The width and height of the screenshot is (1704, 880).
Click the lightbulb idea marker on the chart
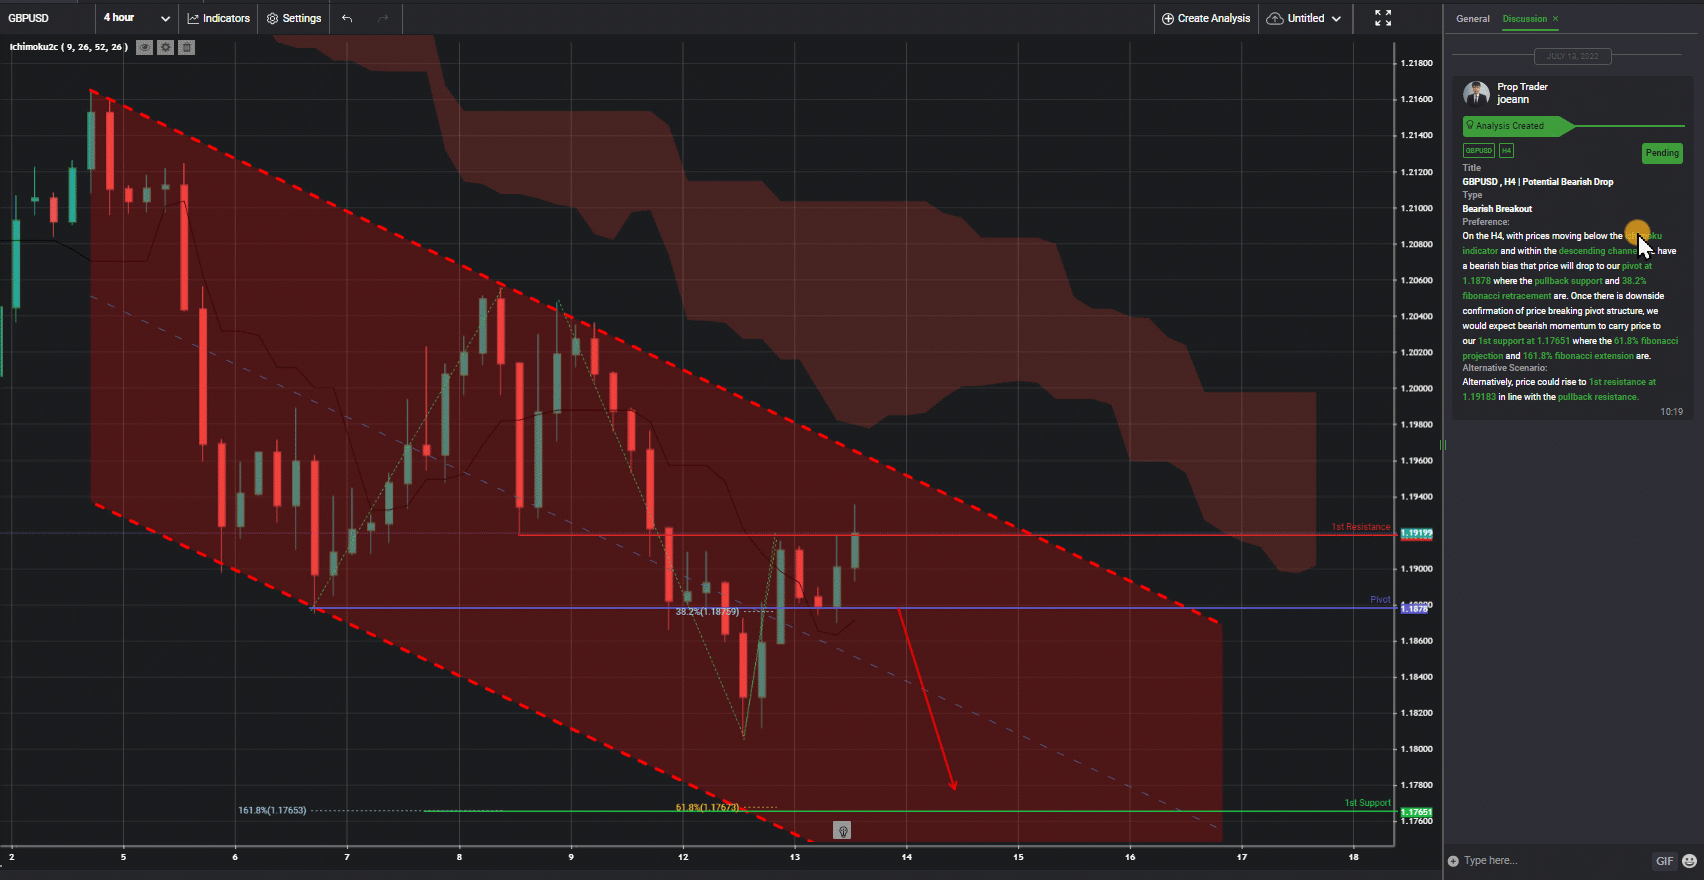843,831
